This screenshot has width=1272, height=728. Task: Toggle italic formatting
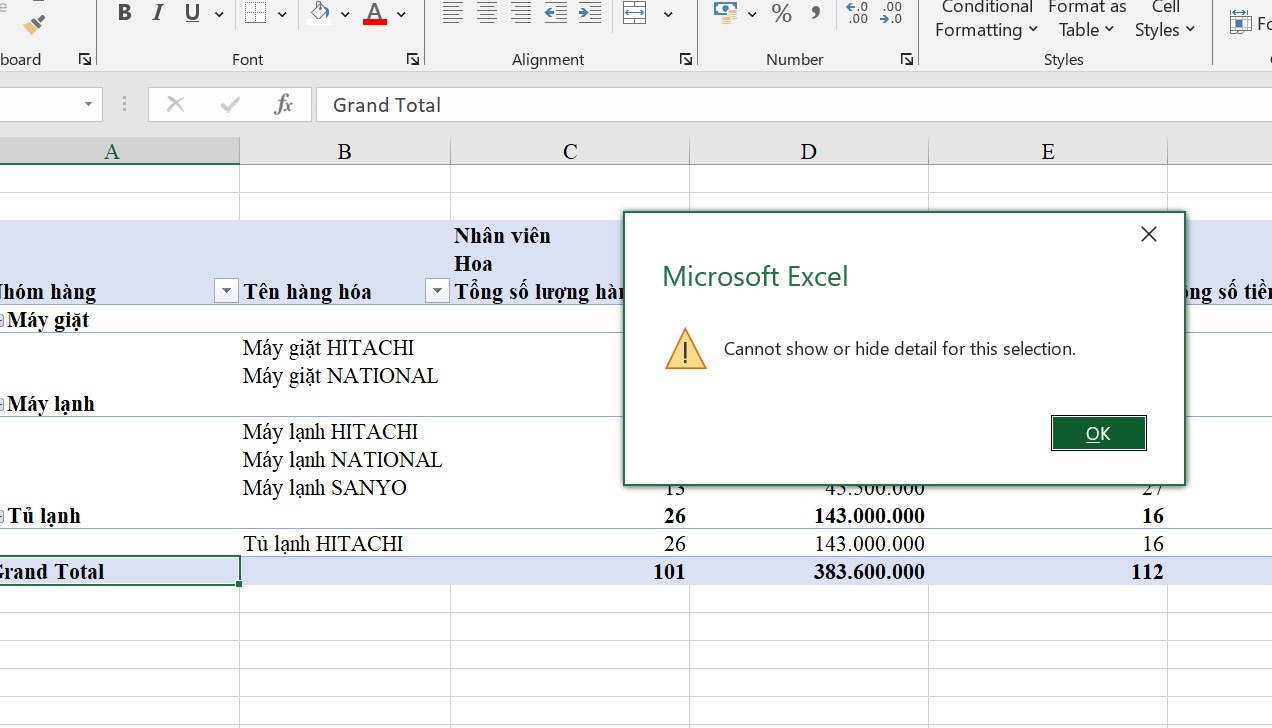[x=157, y=13]
